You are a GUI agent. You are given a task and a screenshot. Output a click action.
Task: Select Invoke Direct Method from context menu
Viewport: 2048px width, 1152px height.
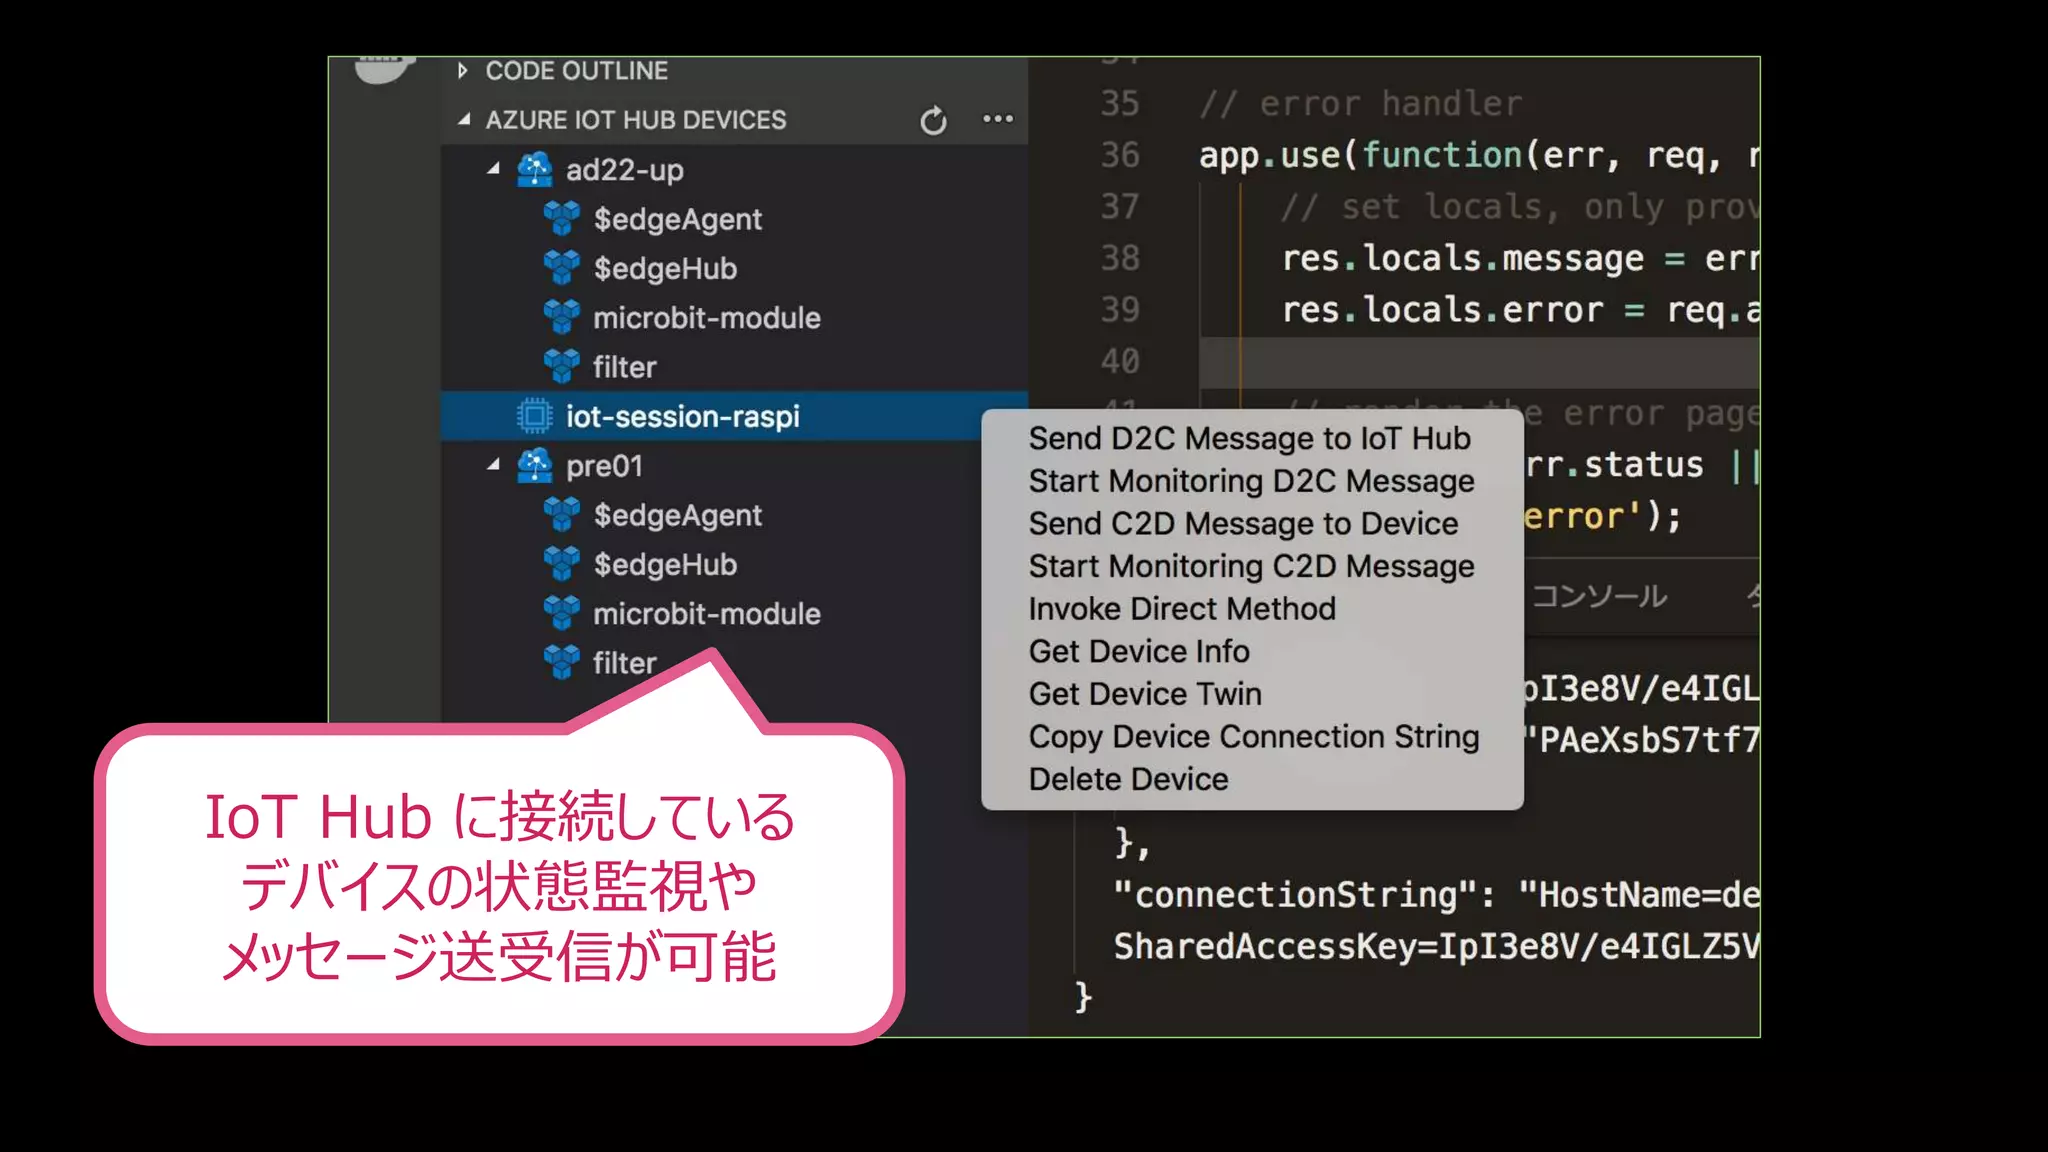1182,609
